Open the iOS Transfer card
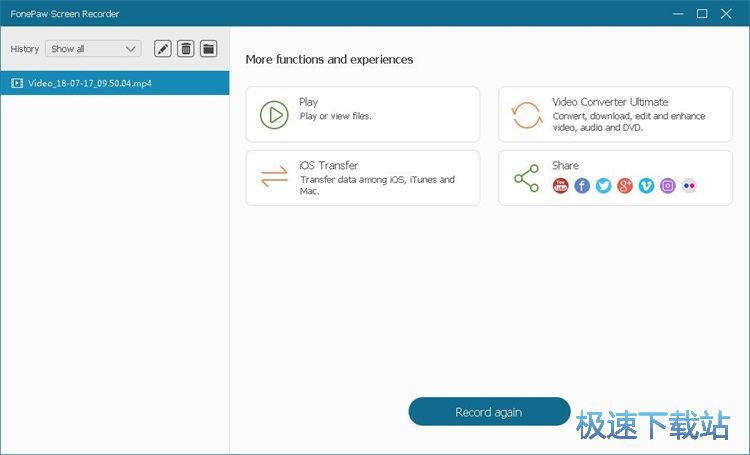Viewport: 750px width, 455px height. [x=363, y=178]
